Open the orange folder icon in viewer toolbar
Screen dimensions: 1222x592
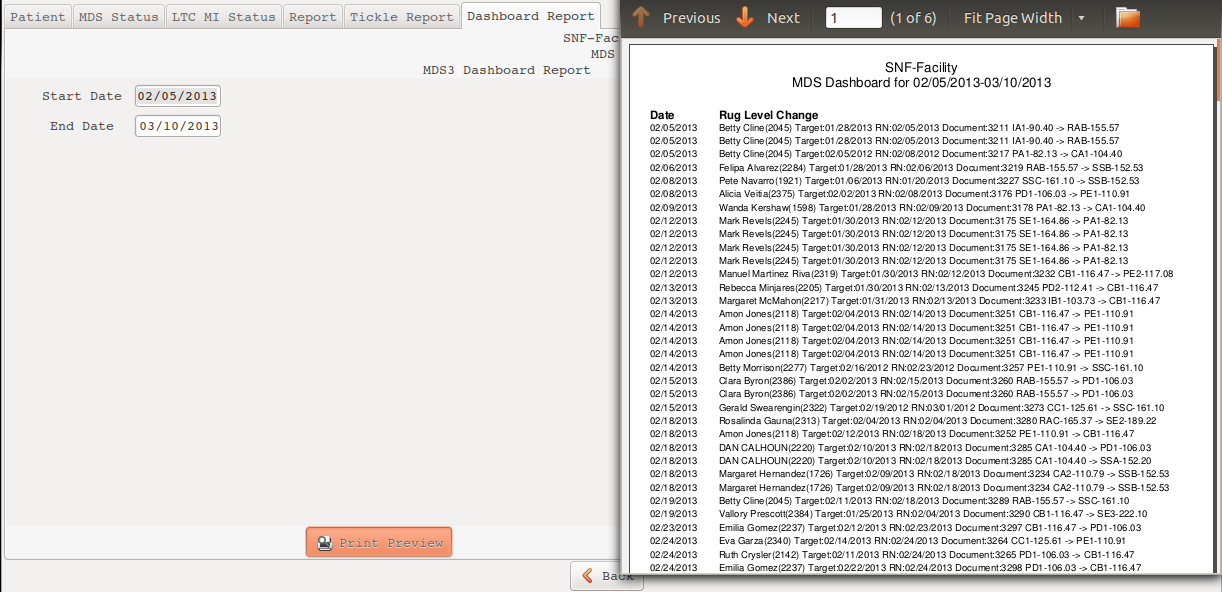[1128, 18]
